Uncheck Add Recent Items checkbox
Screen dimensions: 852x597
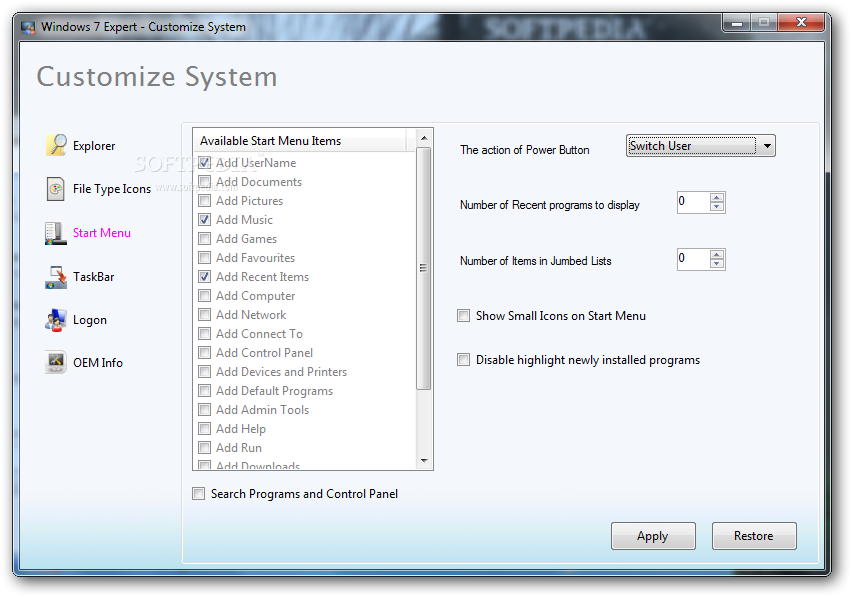(204, 276)
